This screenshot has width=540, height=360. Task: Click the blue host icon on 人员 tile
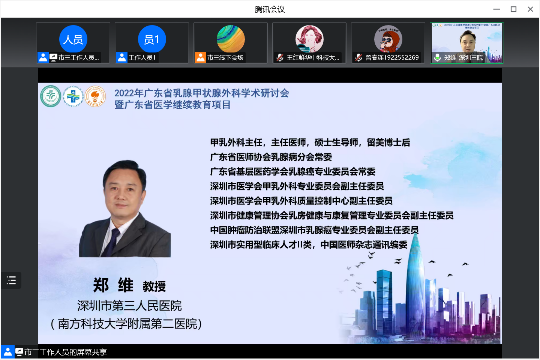(43, 57)
